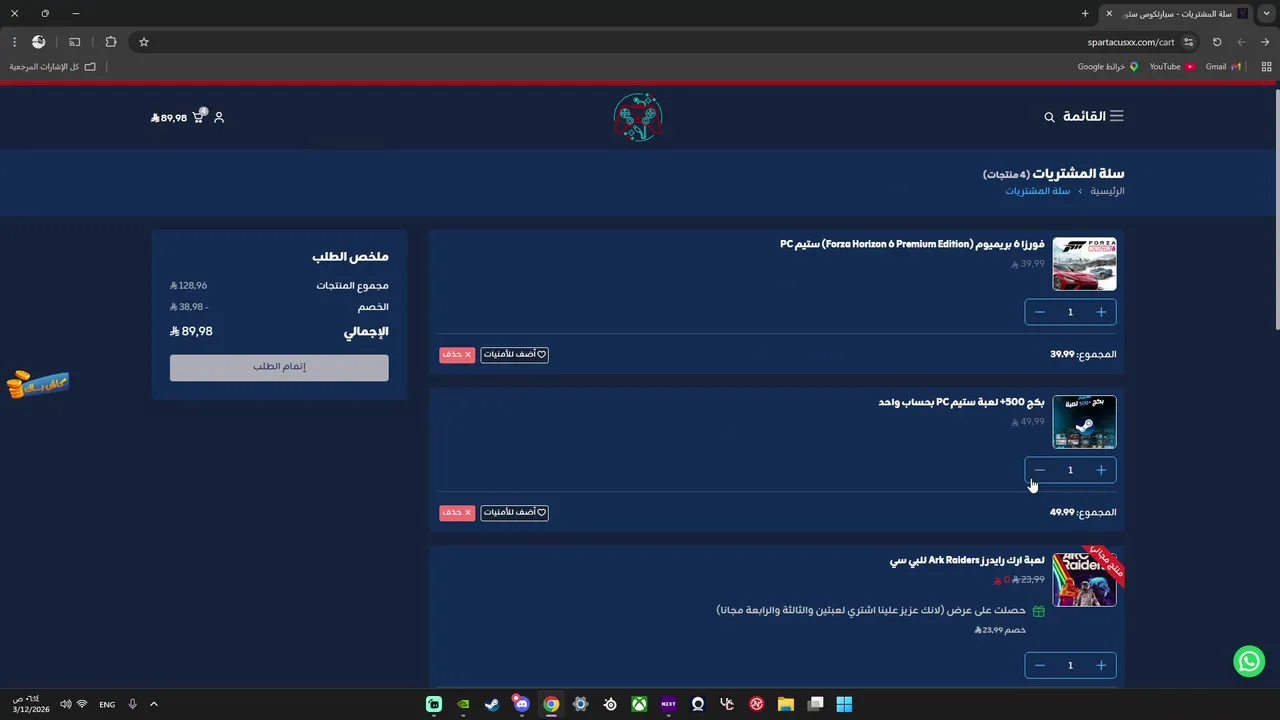Open the Gmail bookmark
The image size is (1280, 720).
click(1223, 66)
